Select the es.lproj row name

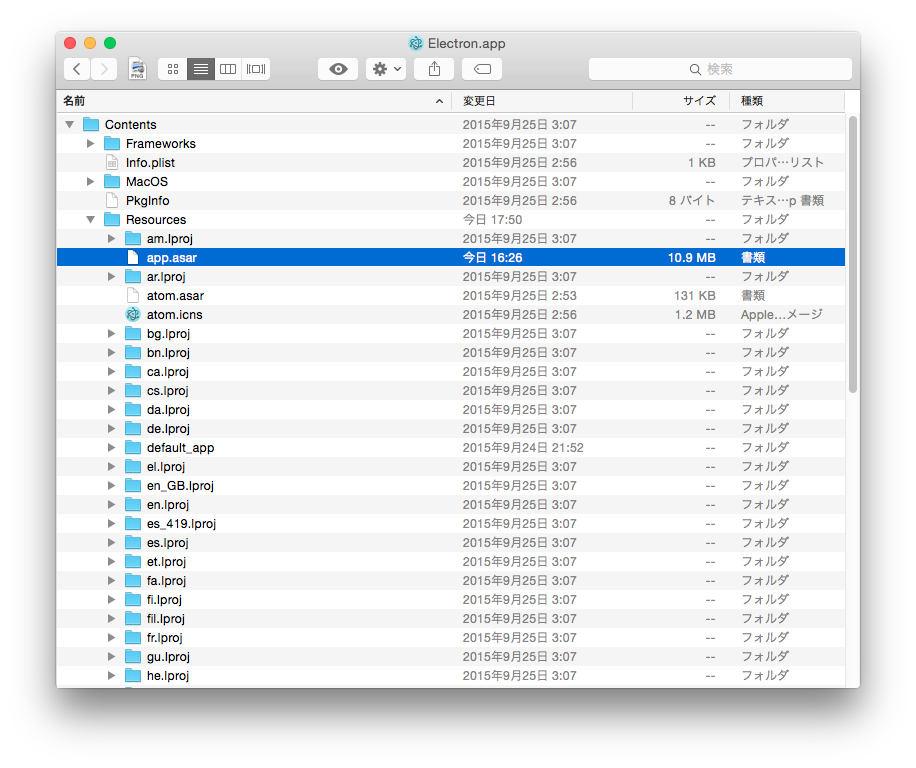coord(168,543)
